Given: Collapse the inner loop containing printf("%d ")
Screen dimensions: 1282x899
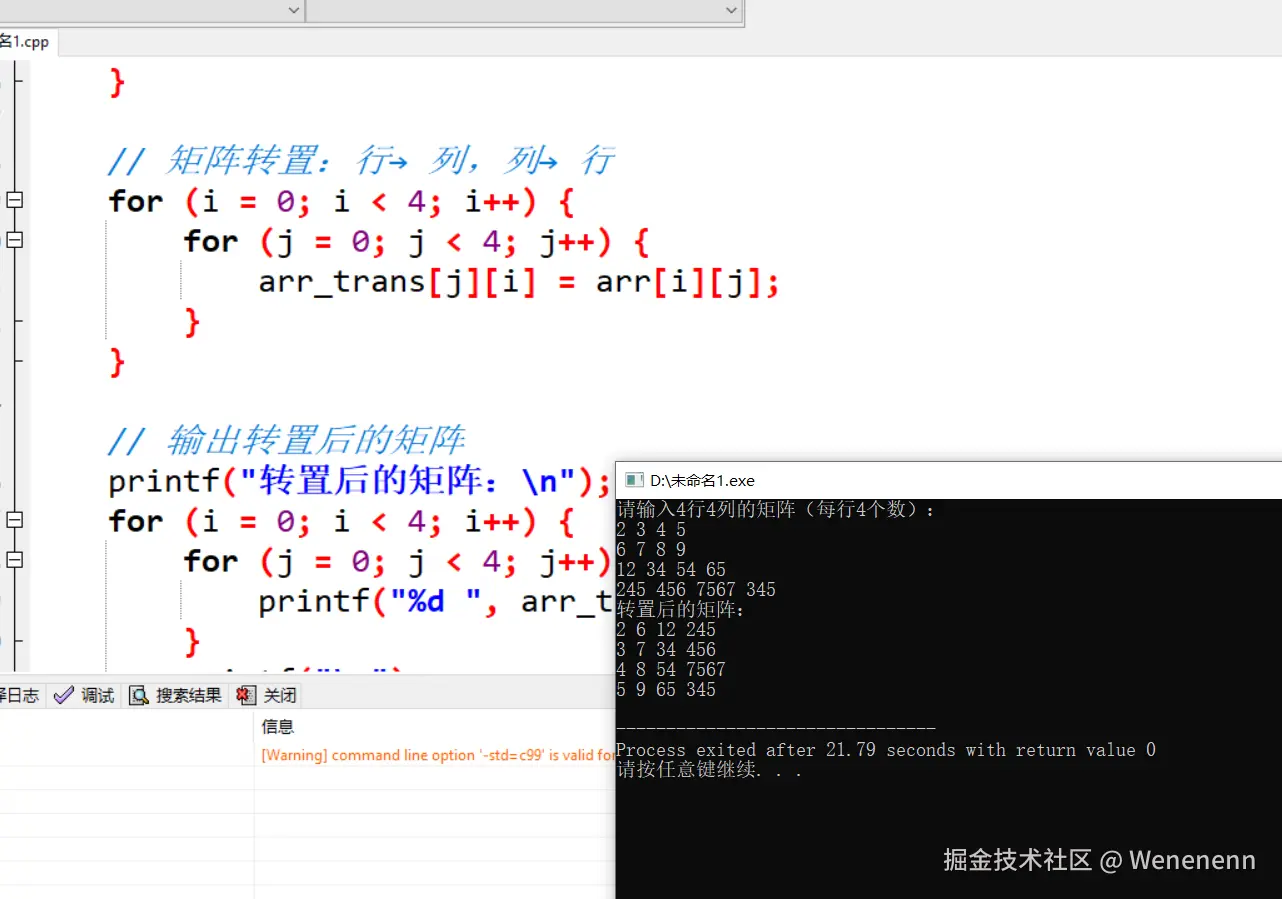Looking at the screenshot, I should 14,560.
